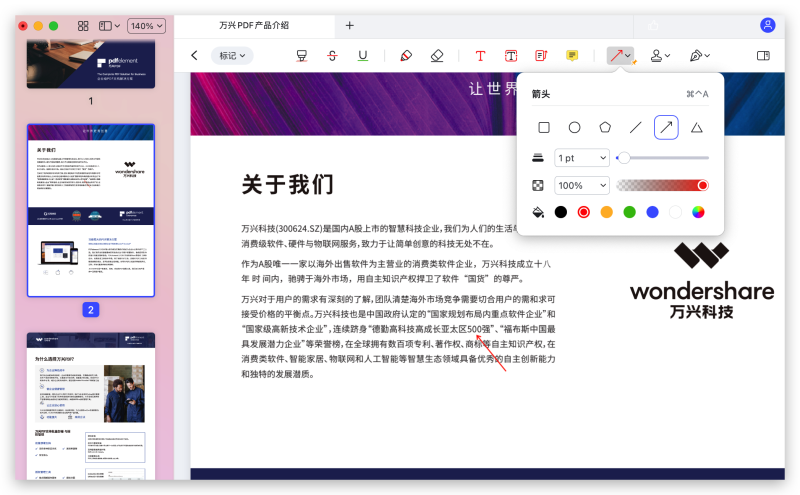The width and height of the screenshot is (800, 495).
Task: Click the line thickness icon
Action: pyautogui.click(x=538, y=158)
